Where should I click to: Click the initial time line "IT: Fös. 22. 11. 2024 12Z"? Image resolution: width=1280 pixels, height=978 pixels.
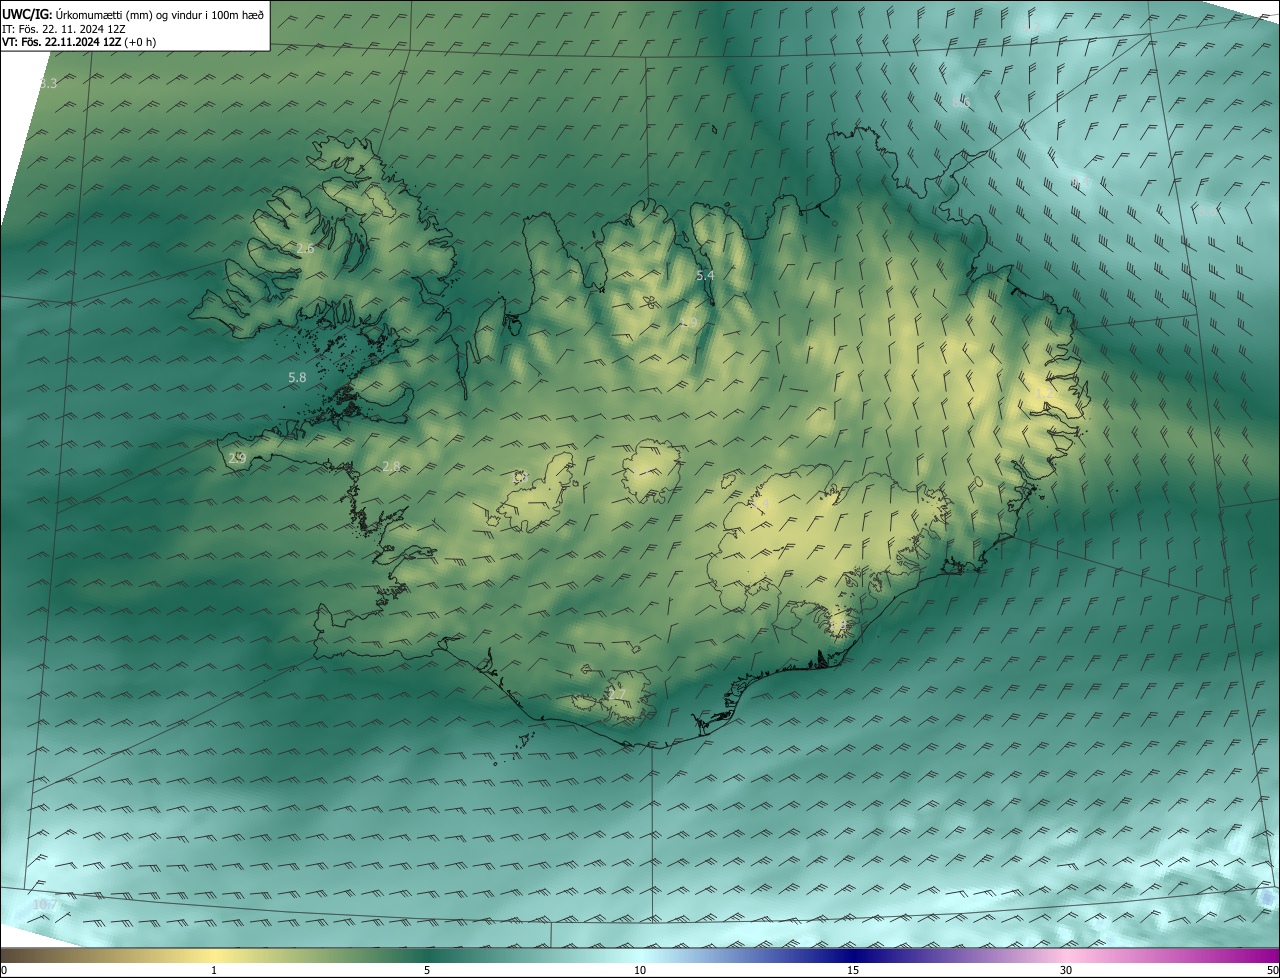pyautogui.click(x=64, y=28)
